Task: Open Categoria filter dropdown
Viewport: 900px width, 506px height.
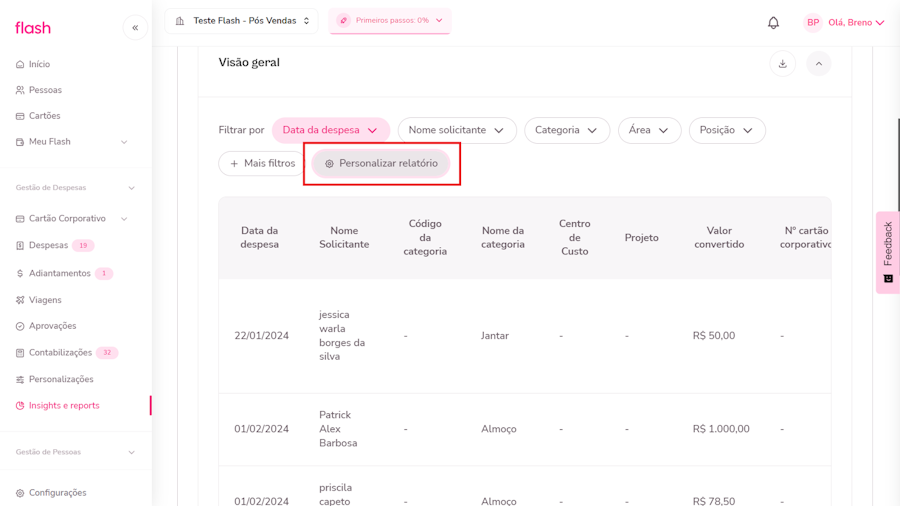Action: [x=567, y=130]
